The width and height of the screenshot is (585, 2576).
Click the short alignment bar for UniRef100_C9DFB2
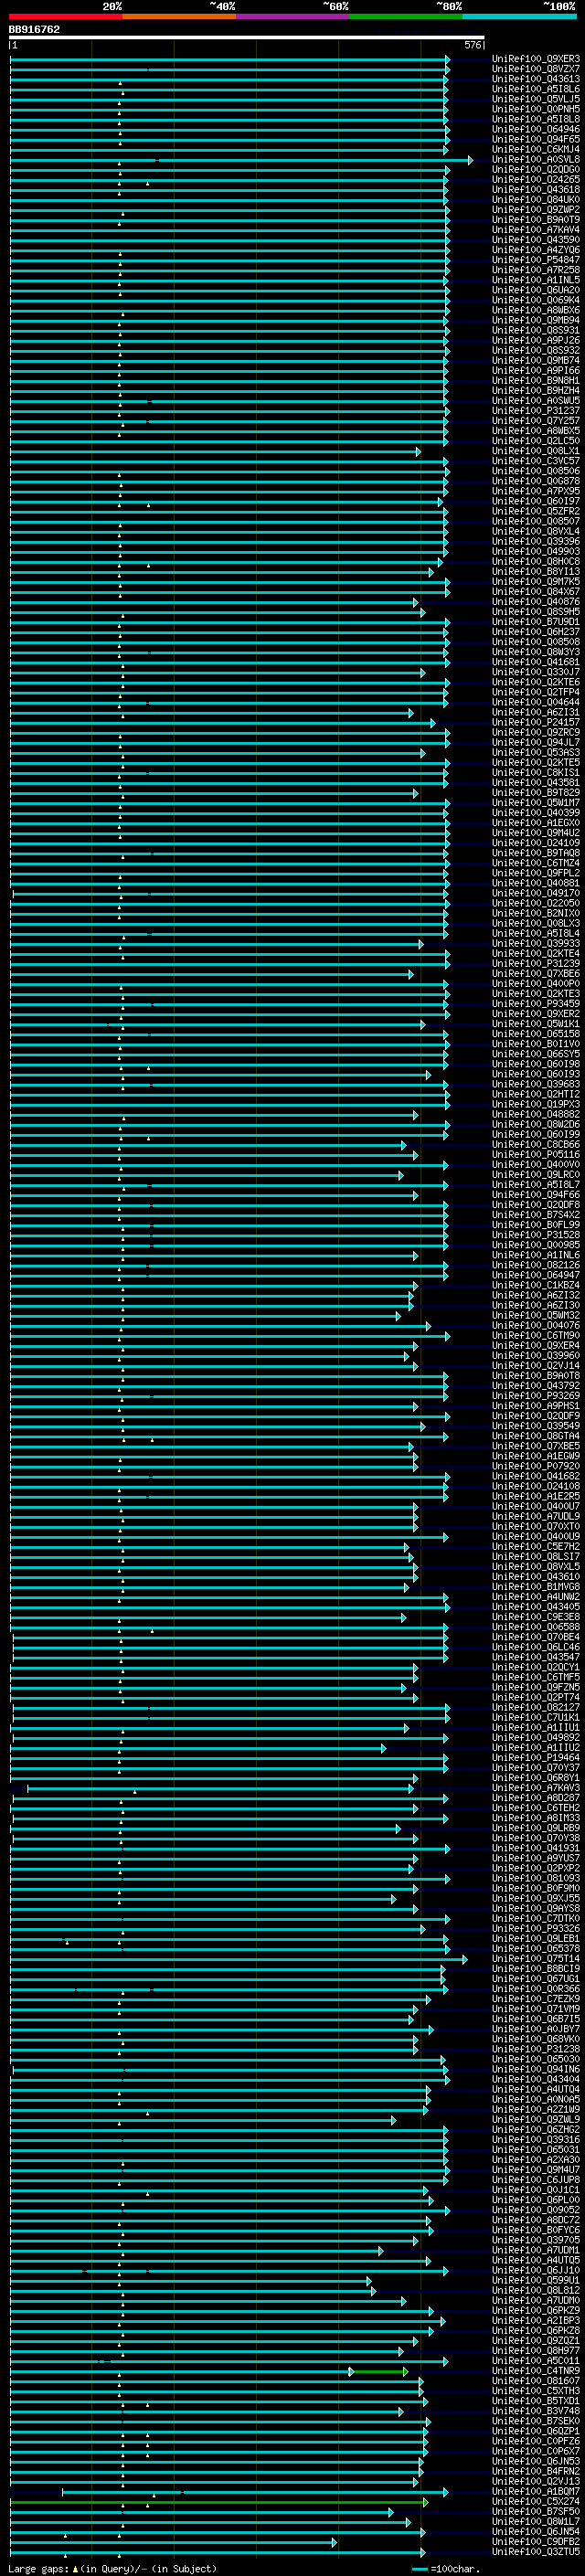[174, 2542]
